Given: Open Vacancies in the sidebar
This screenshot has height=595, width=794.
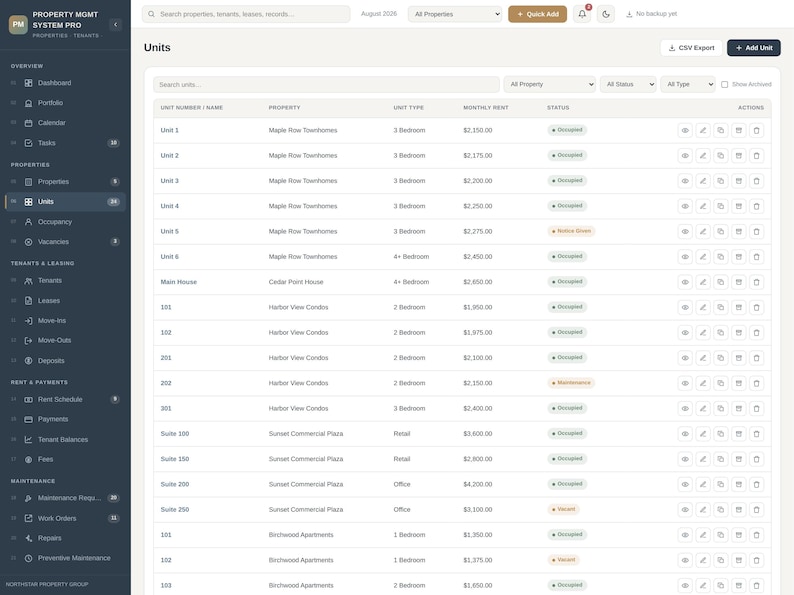Looking at the screenshot, I should [65, 242].
